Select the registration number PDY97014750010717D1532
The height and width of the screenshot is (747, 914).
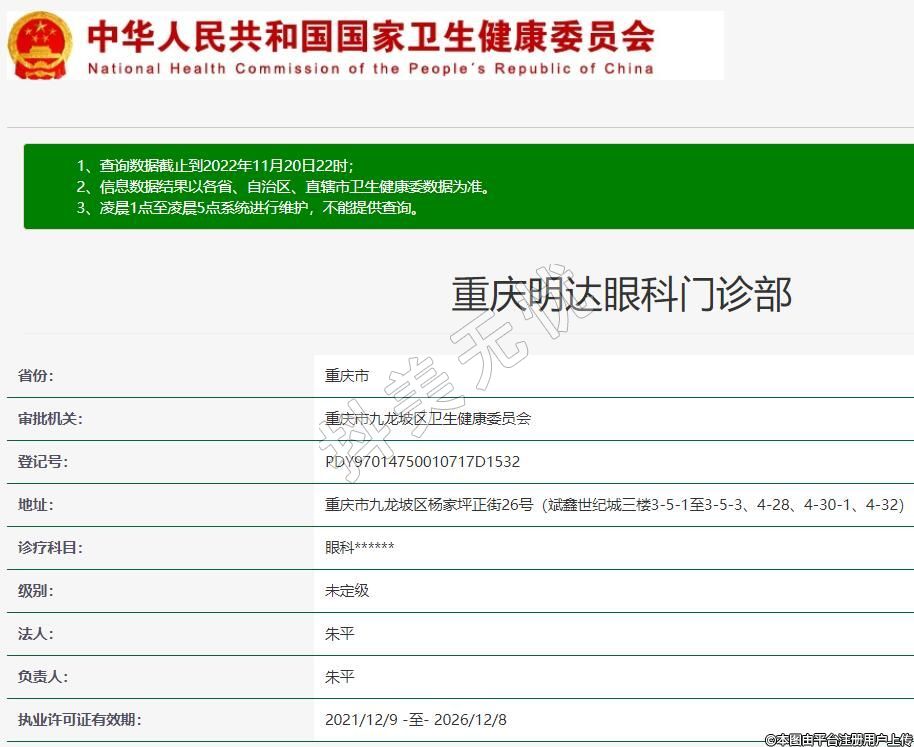pyautogui.click(x=422, y=462)
